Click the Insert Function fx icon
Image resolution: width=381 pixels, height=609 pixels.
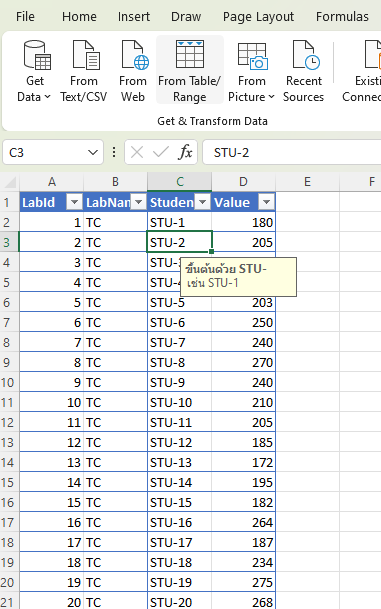[x=185, y=152]
